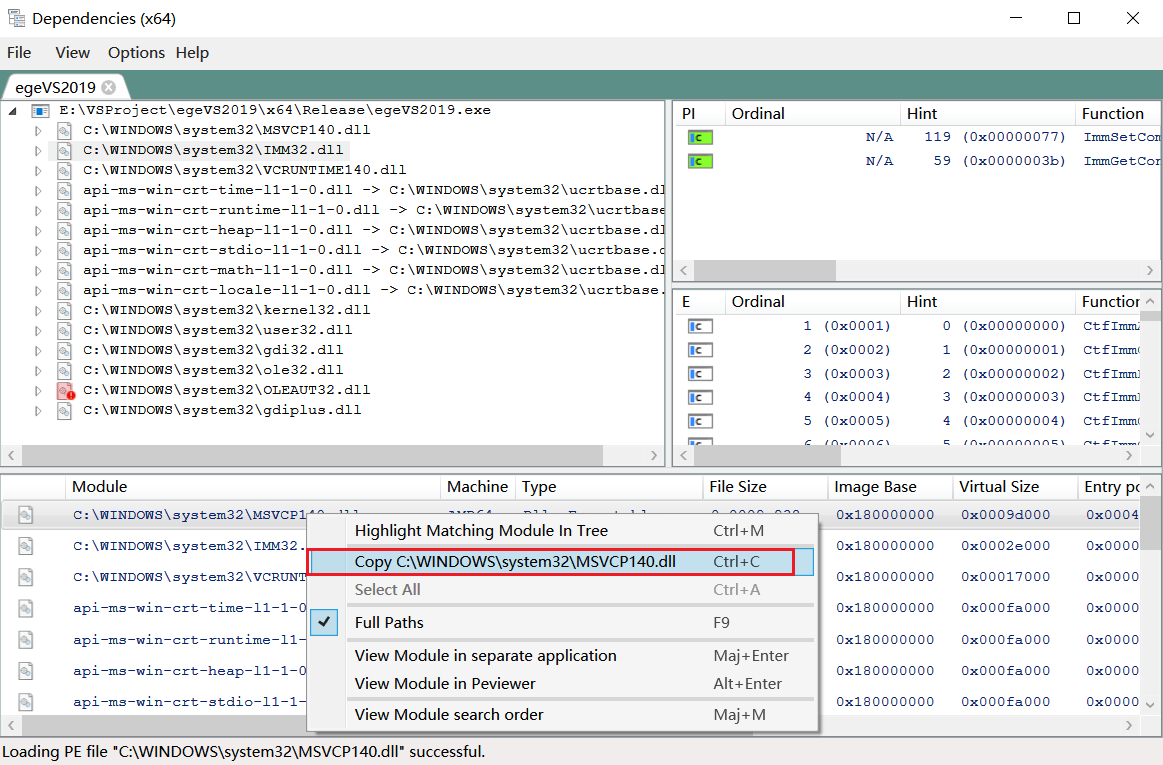The height and width of the screenshot is (765, 1163).
Task: Click the IMM32.dll module icon in tree
Action: point(65,151)
